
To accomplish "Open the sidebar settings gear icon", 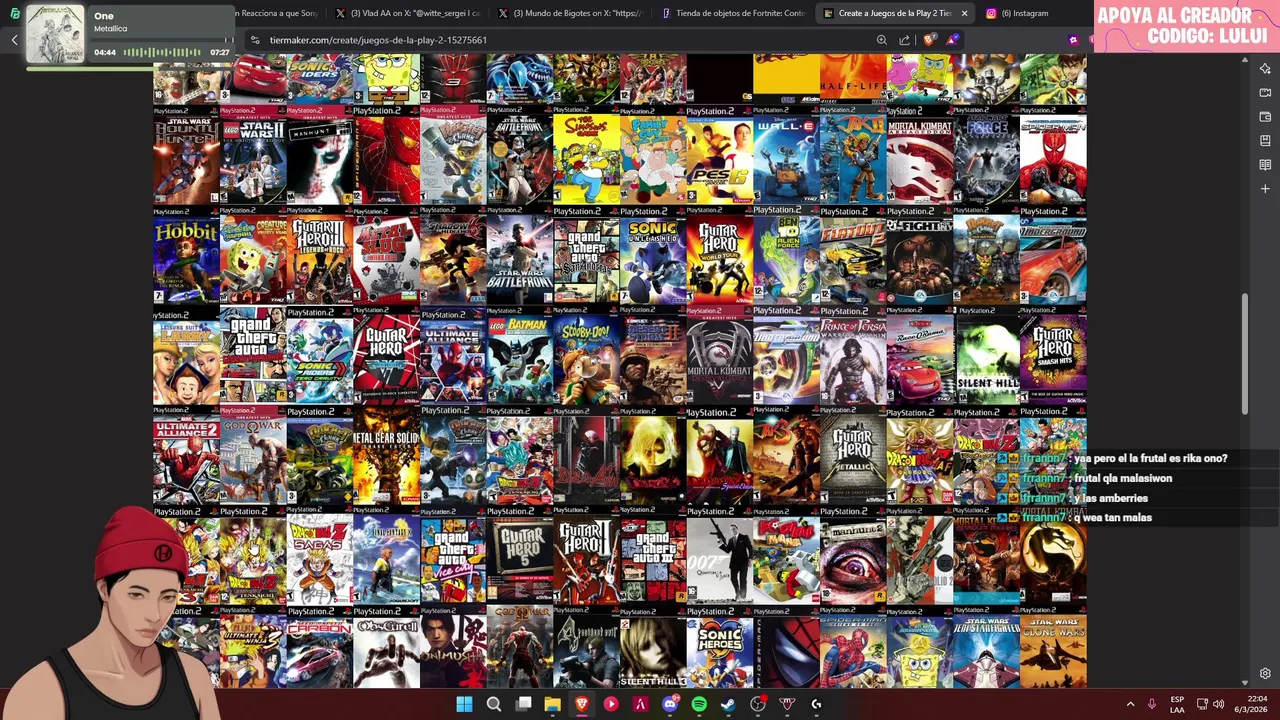I will click(x=1265, y=674).
